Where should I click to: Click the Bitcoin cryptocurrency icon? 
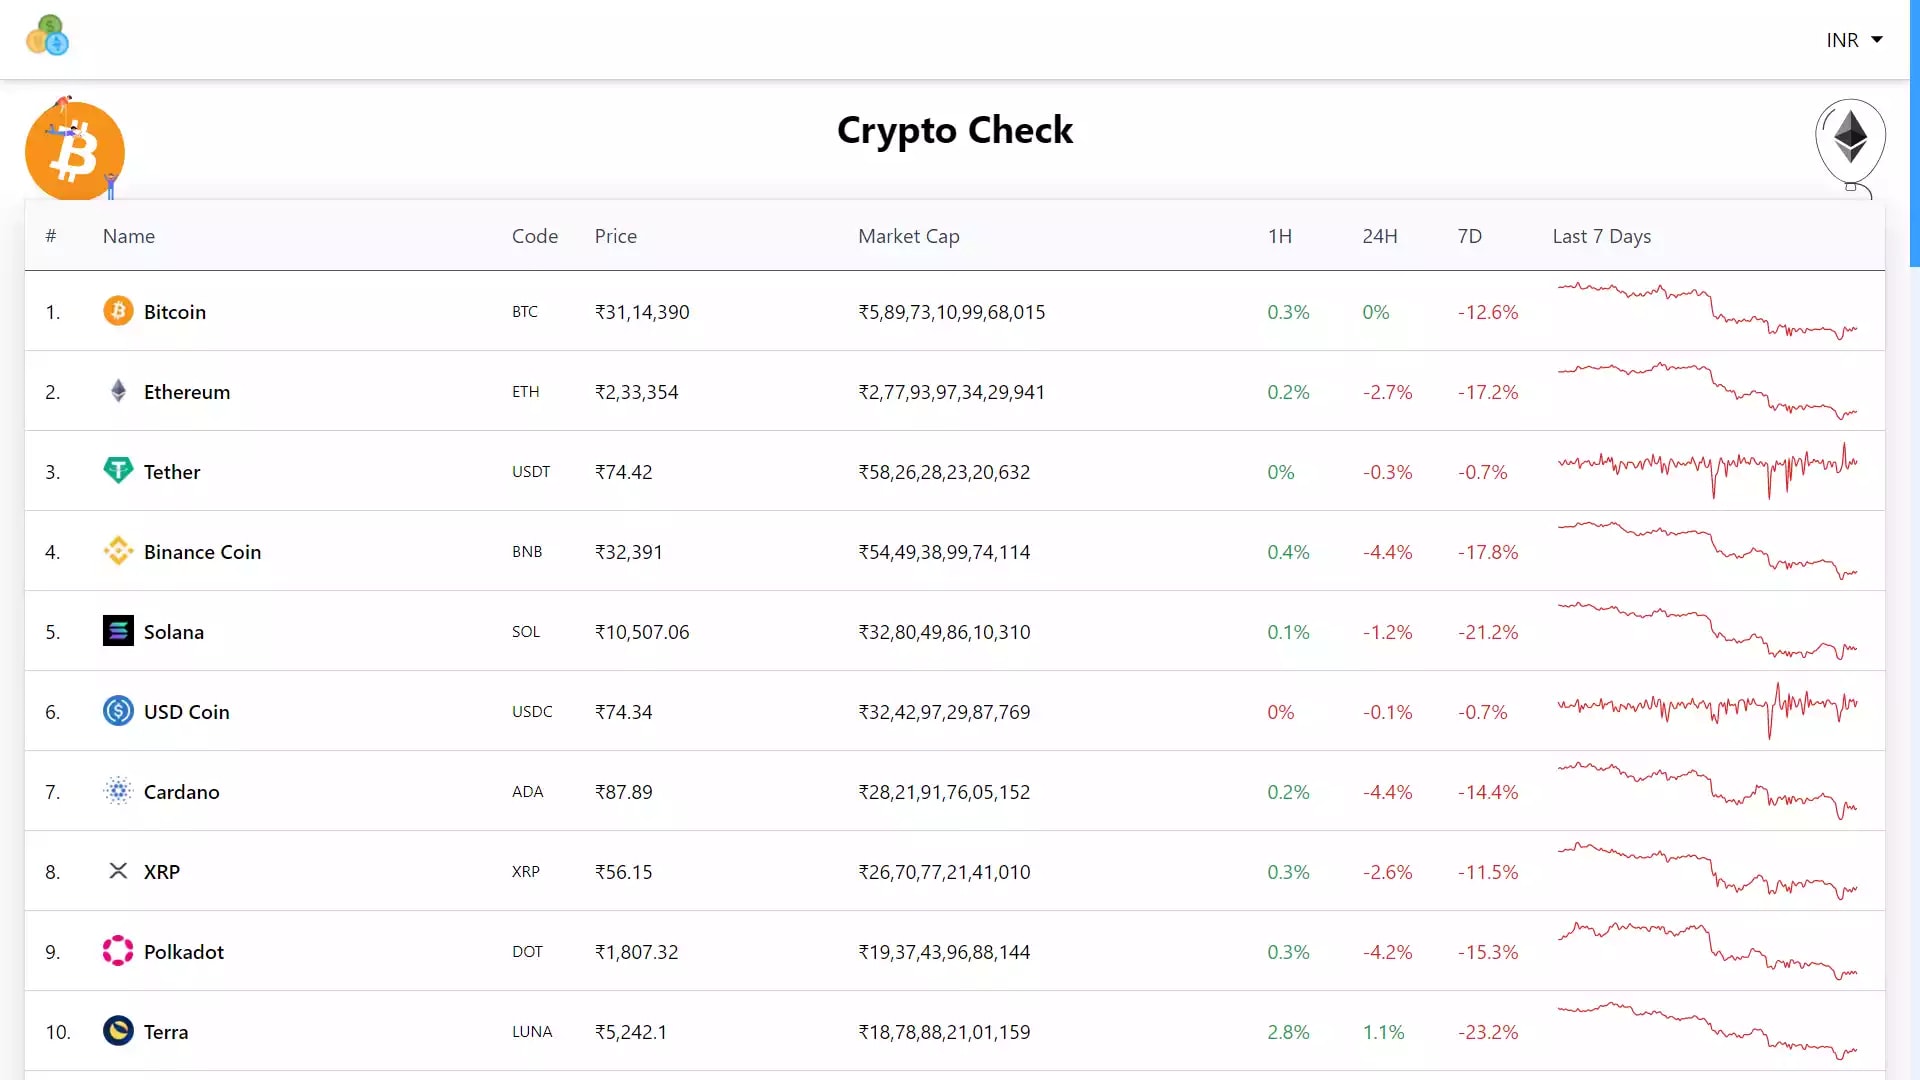pyautogui.click(x=116, y=310)
